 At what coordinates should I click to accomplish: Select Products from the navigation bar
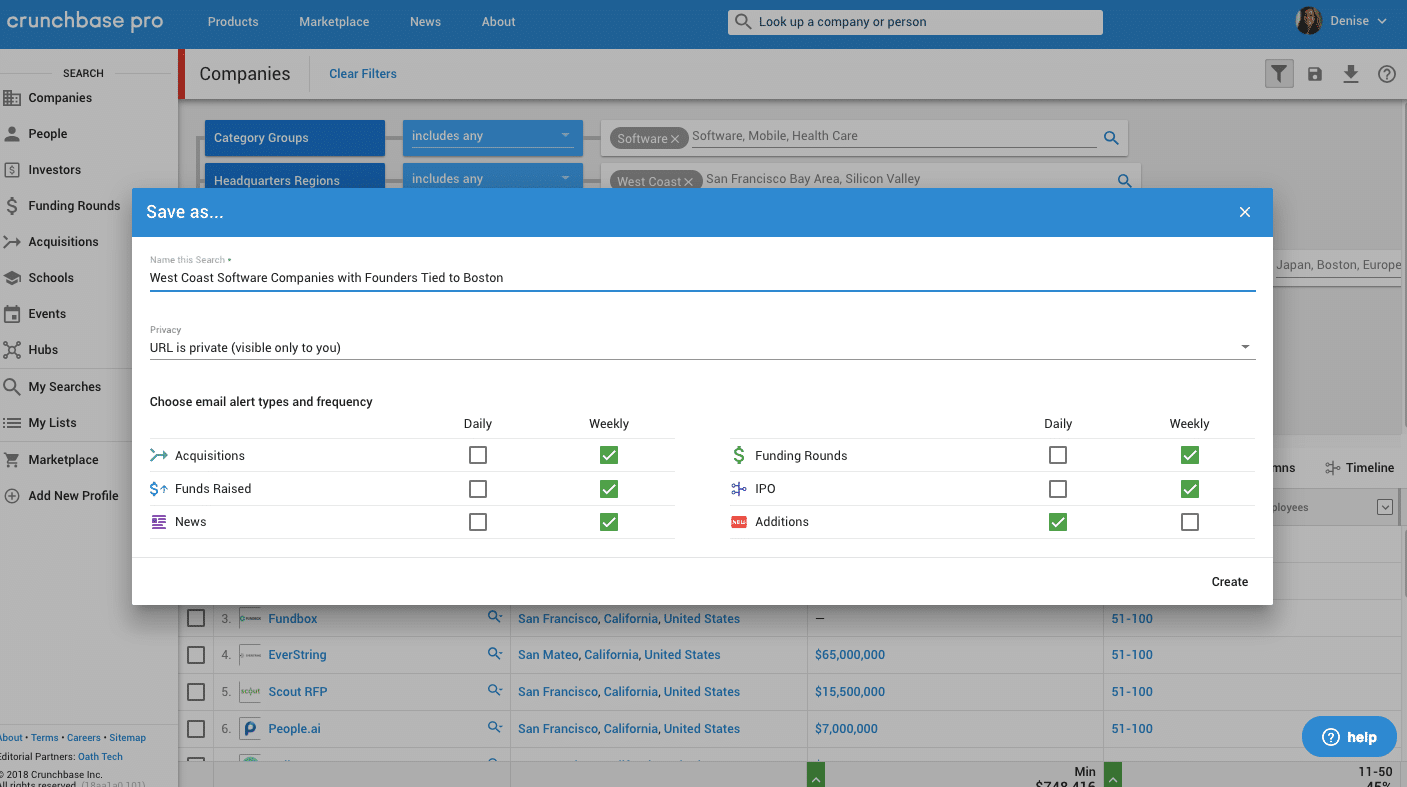tap(232, 21)
